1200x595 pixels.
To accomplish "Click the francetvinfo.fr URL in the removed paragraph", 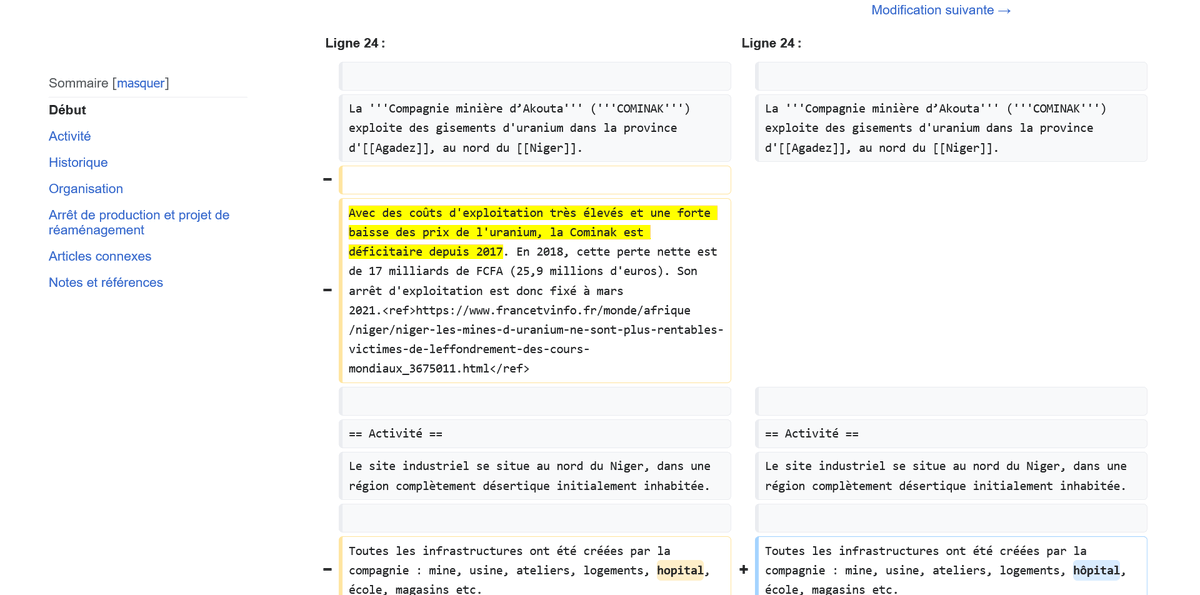I will tap(536, 339).
